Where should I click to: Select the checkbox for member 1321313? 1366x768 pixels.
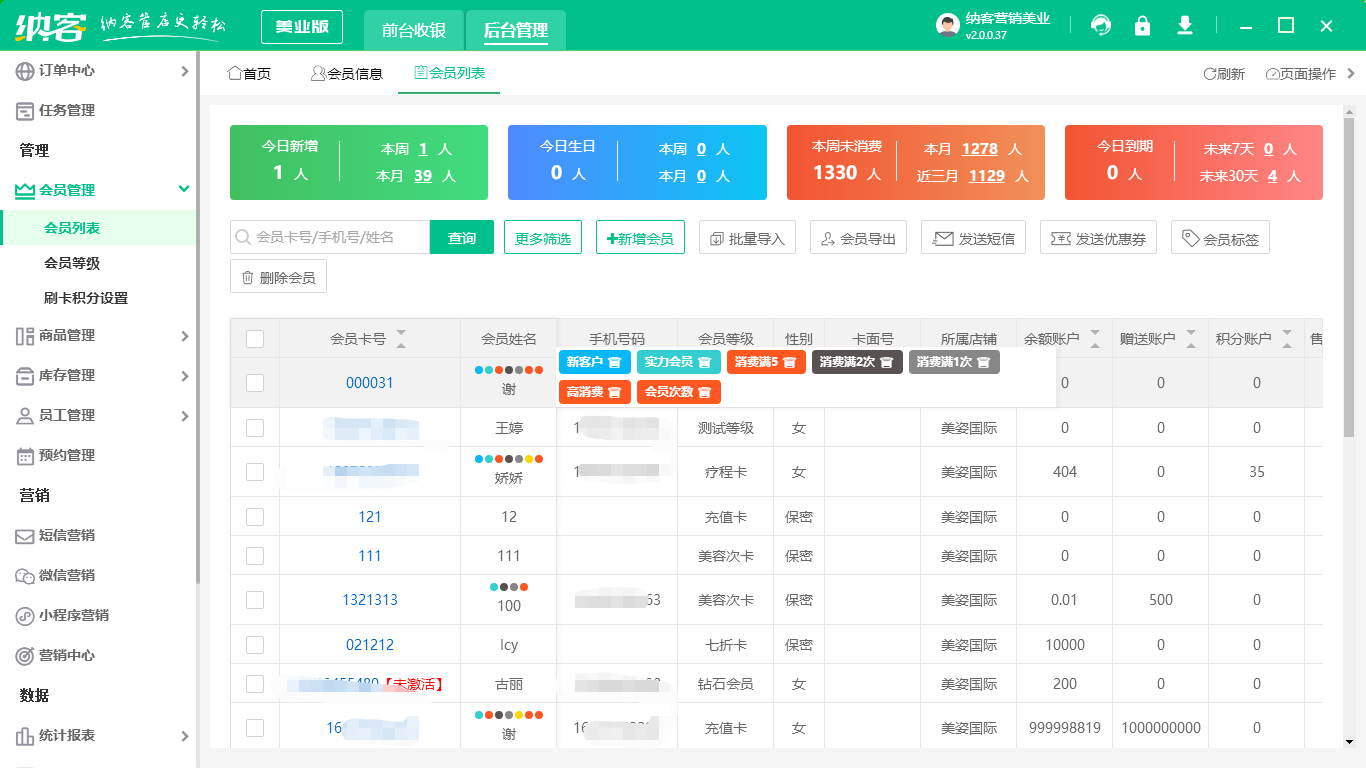(x=255, y=600)
